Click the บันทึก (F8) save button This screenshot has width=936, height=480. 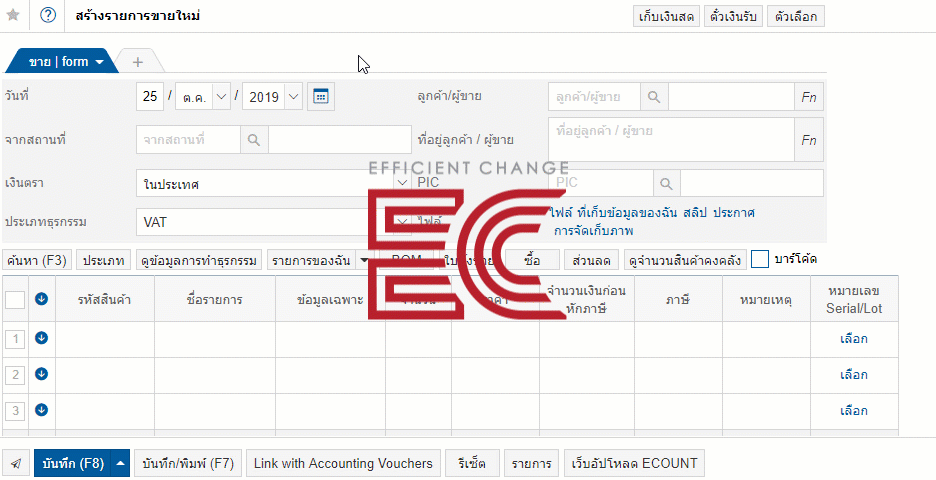(73, 463)
